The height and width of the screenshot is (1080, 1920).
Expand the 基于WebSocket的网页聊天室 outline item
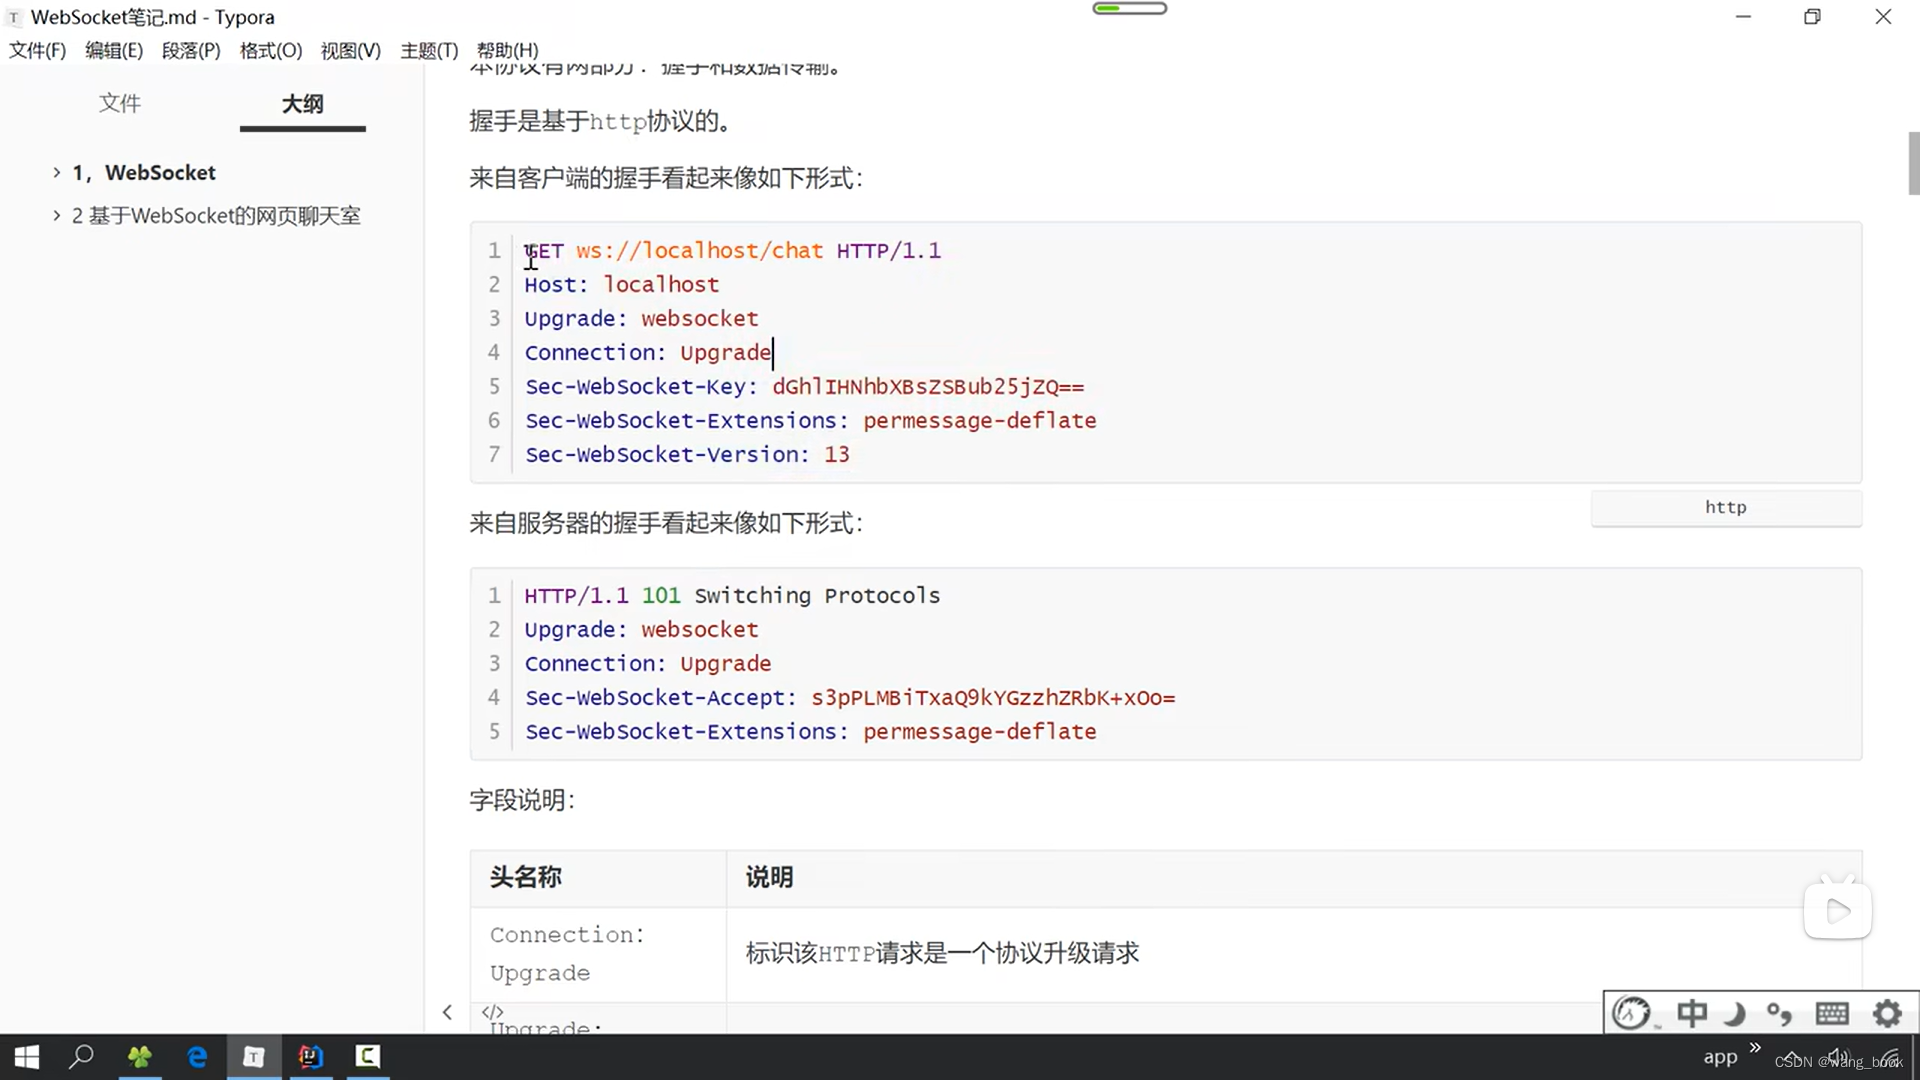pos(57,215)
